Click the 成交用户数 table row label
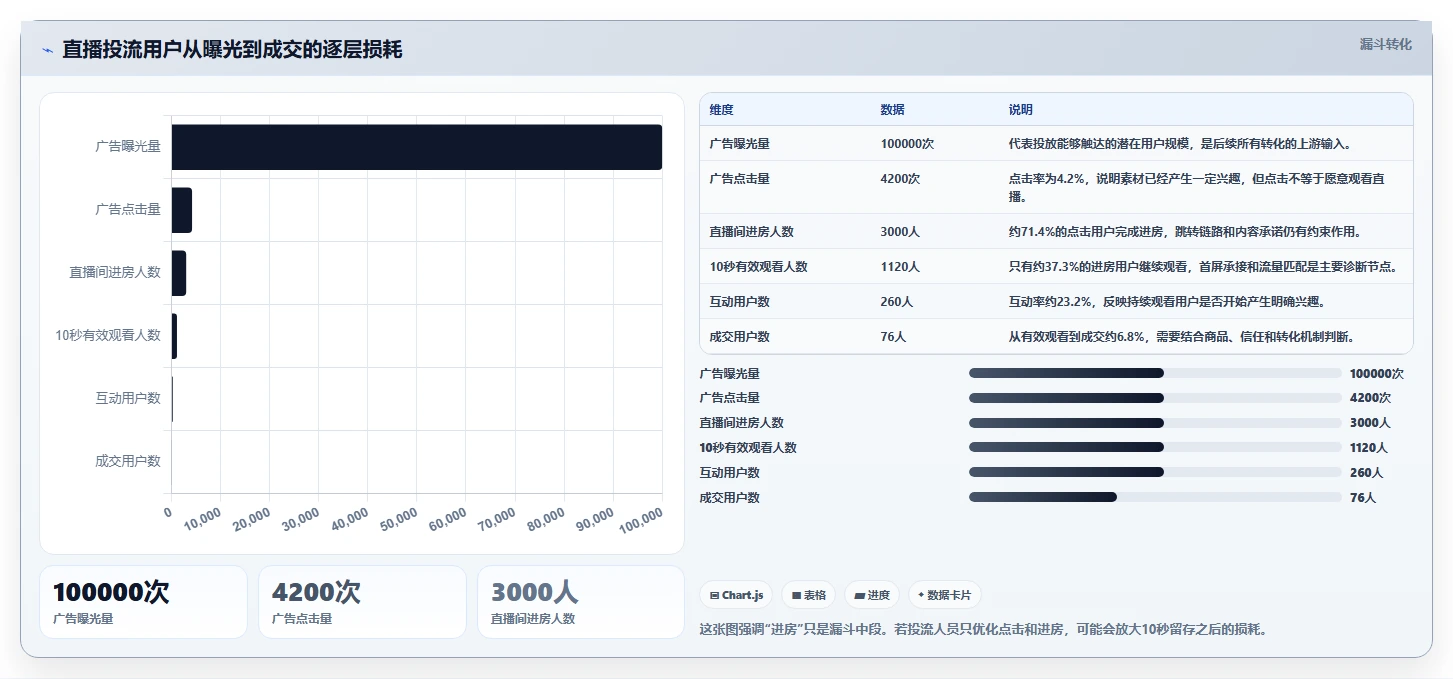The image size is (1453, 679). tap(739, 337)
